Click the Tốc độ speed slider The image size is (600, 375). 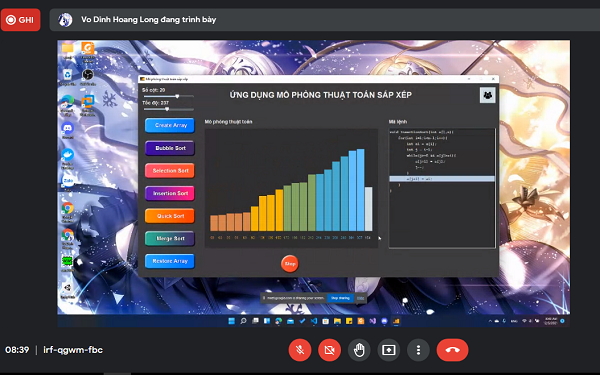[168, 109]
